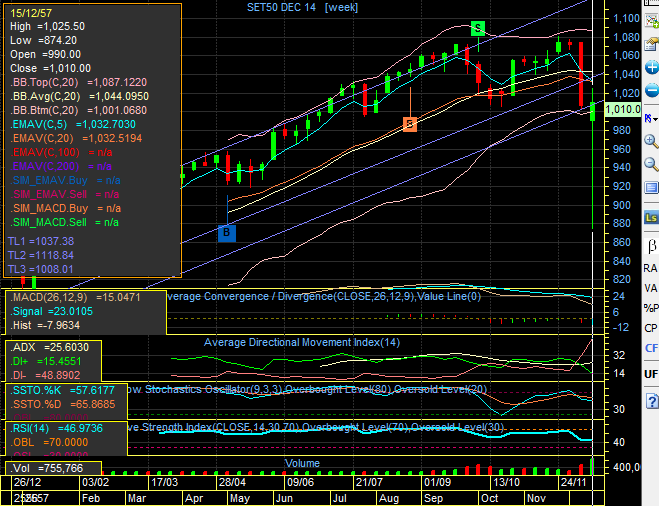Click the .EMAV(C,100) legend entry
This screenshot has width=659, height=506.
(x=61, y=152)
